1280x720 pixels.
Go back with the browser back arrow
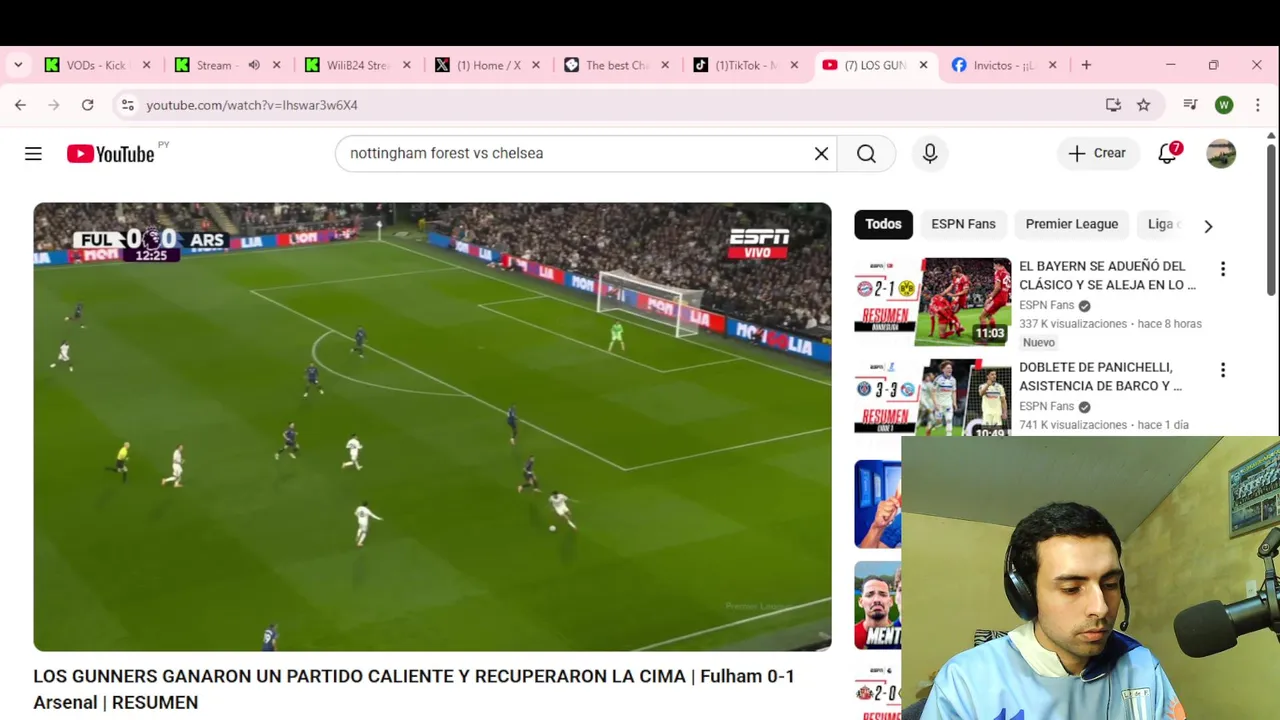20,105
